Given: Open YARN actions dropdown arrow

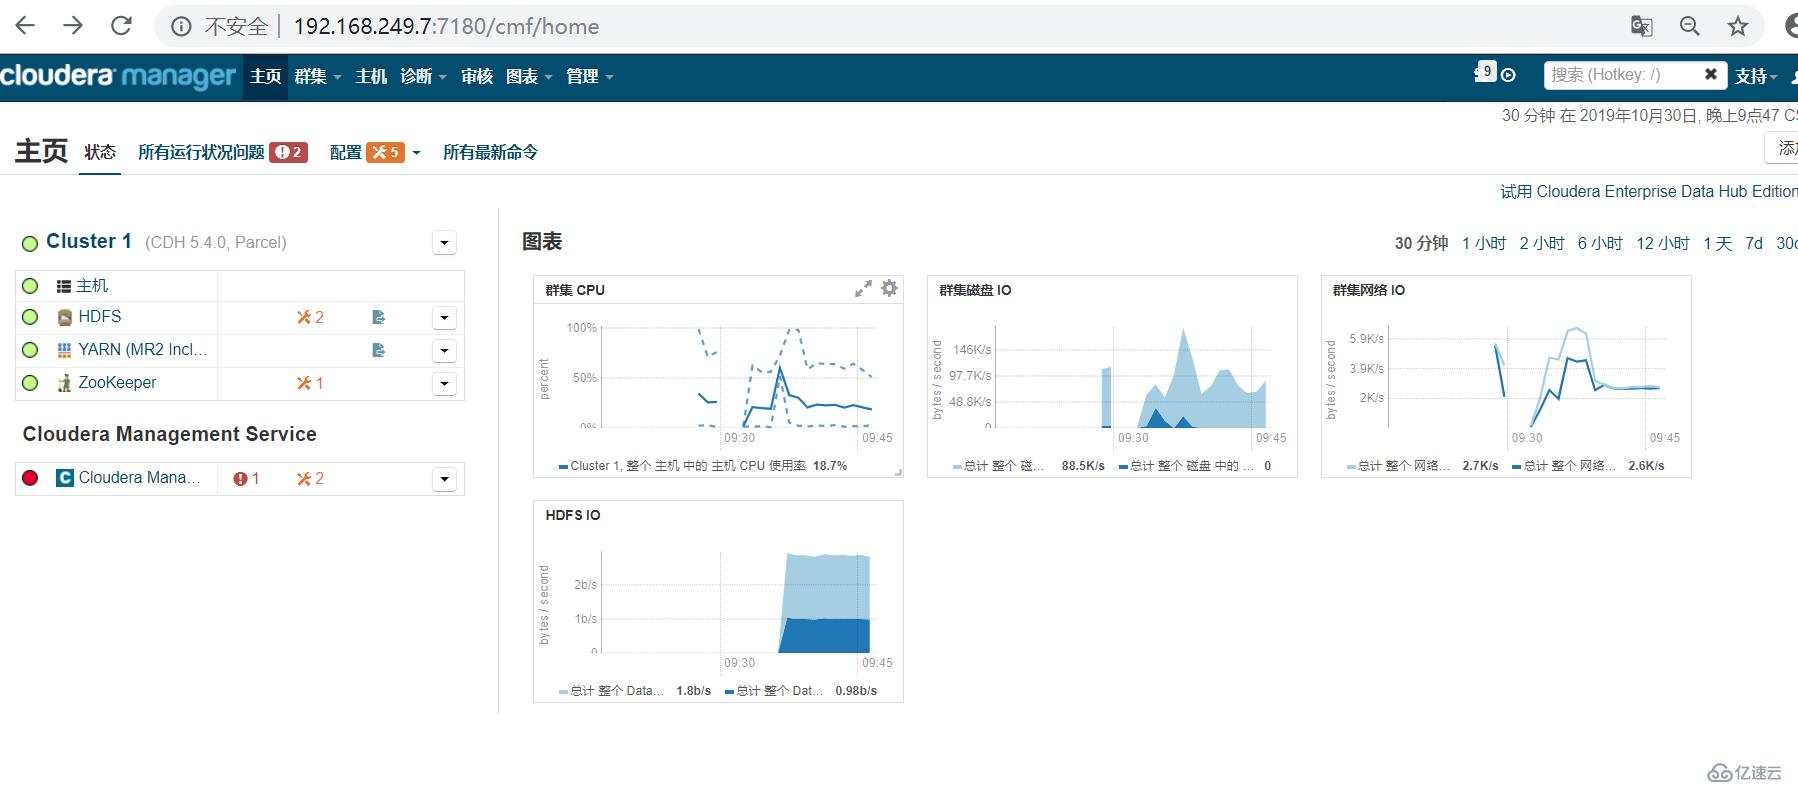Looking at the screenshot, I should point(444,351).
